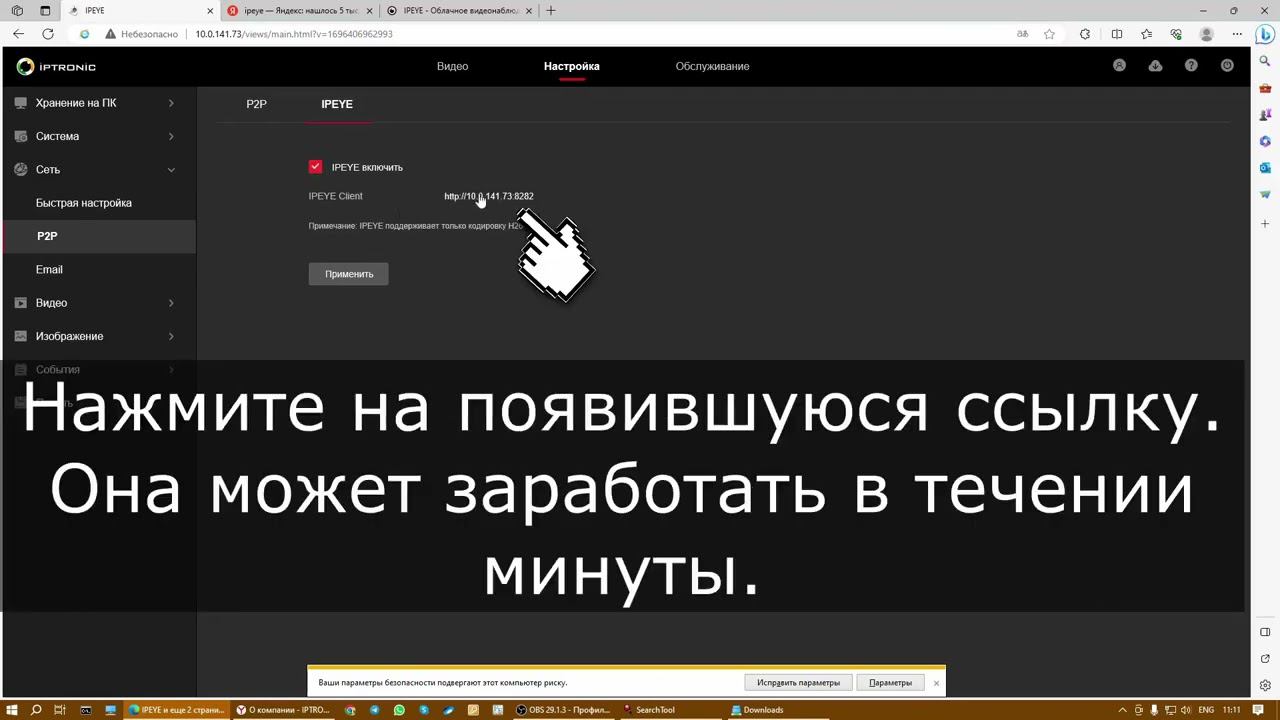The width and height of the screenshot is (1280, 720).
Task: Open the Настройка top menu
Action: pyautogui.click(x=572, y=66)
